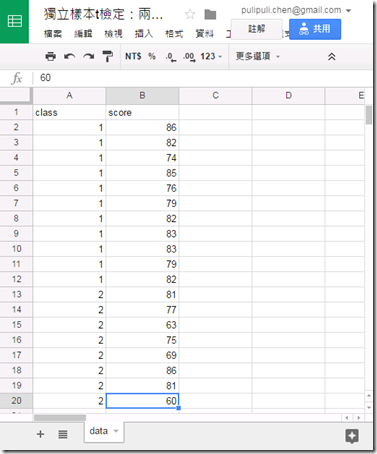Screen dimensions: 377x454
Task: Open the all sheets list
Action: 63,434
